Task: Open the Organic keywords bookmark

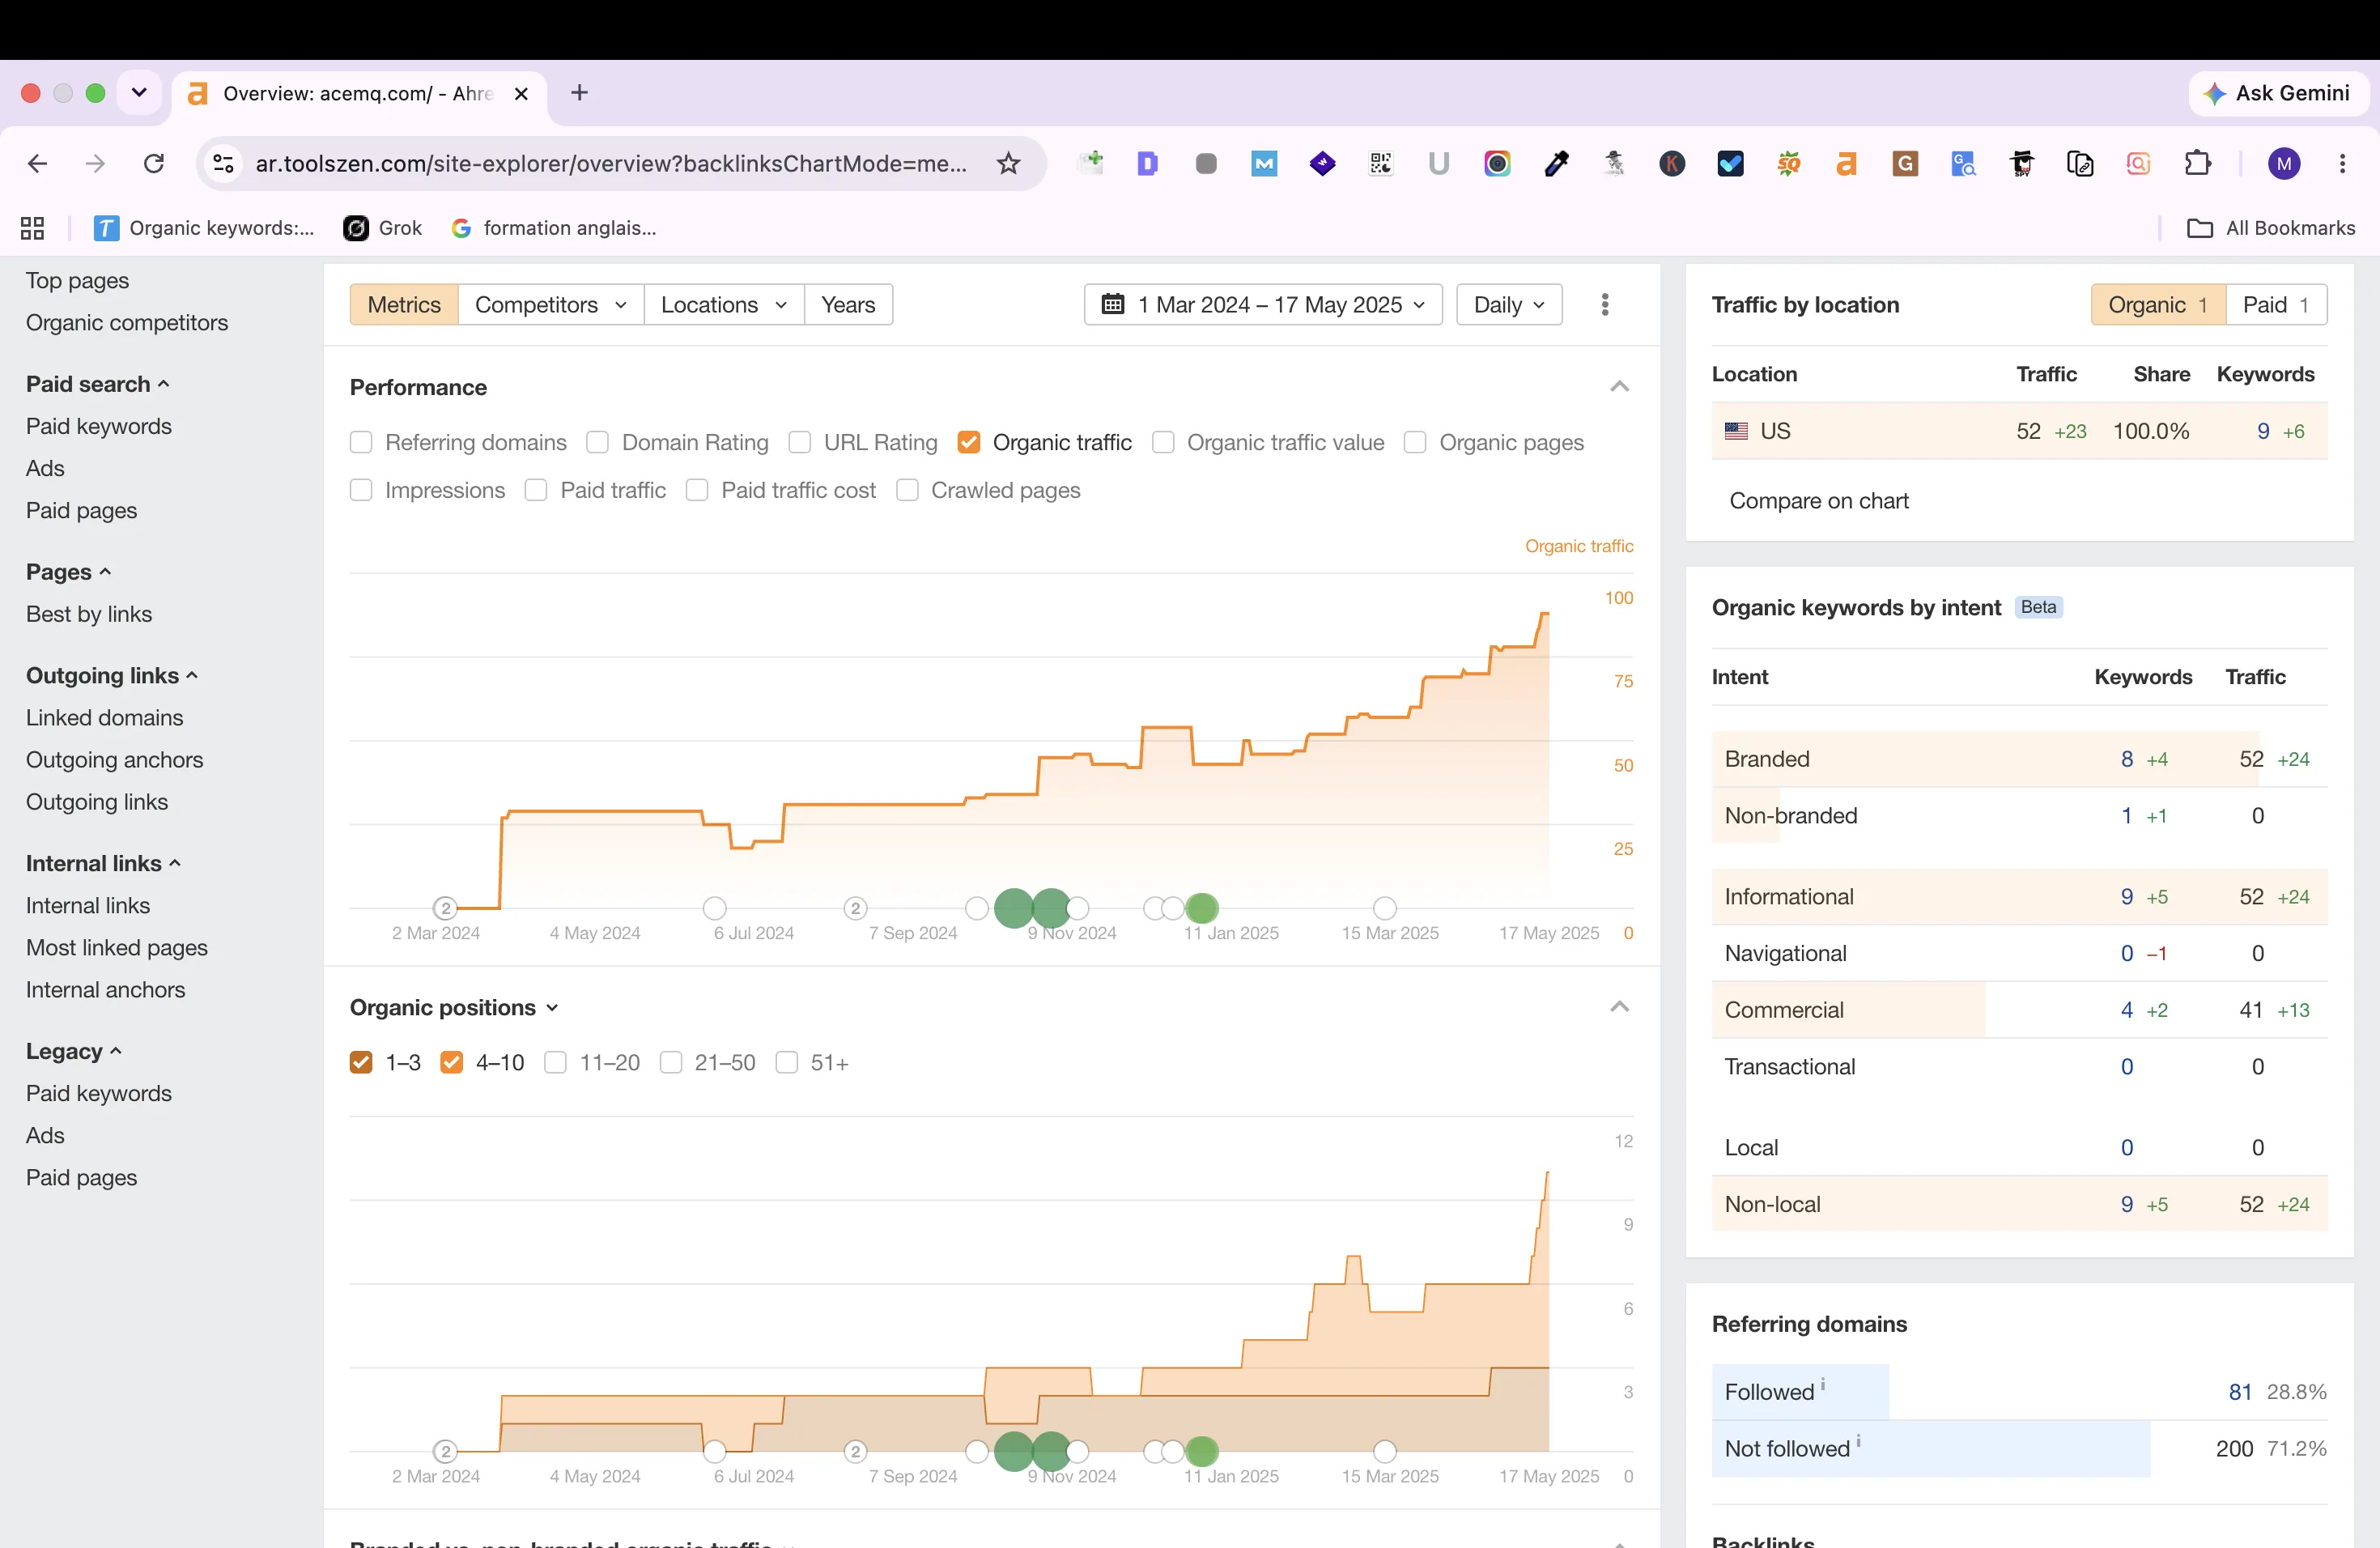Action: 204,228
